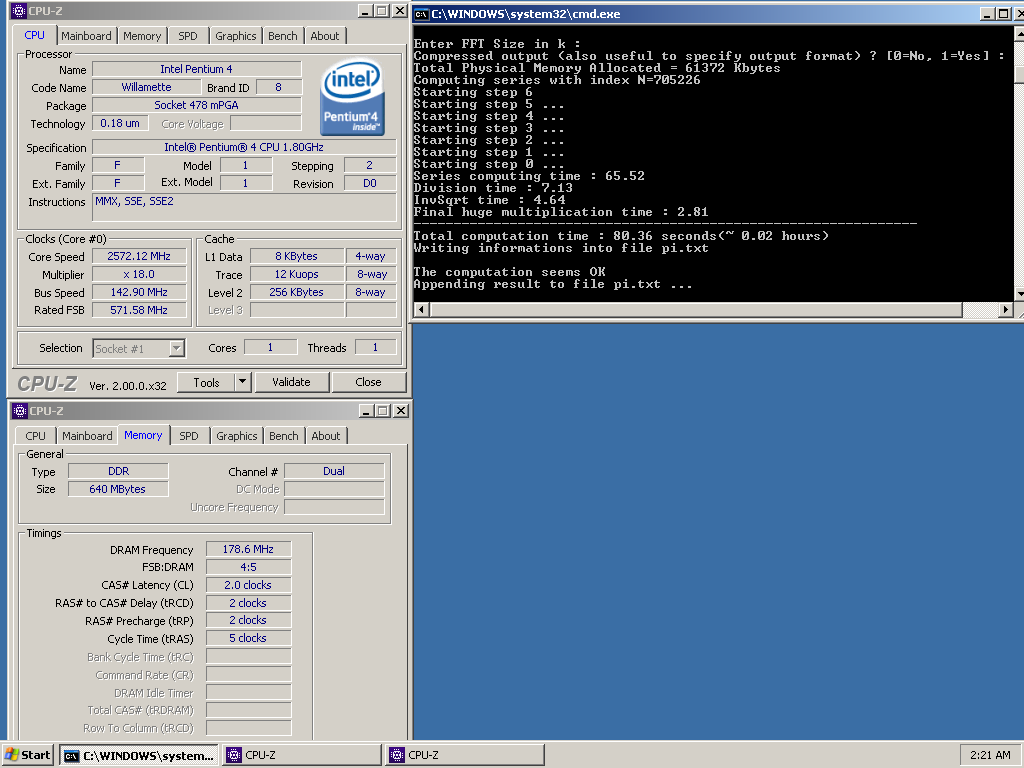The height and width of the screenshot is (768, 1024).
Task: Click the CAS# Latency value 2.0 clocks
Action: (248, 585)
